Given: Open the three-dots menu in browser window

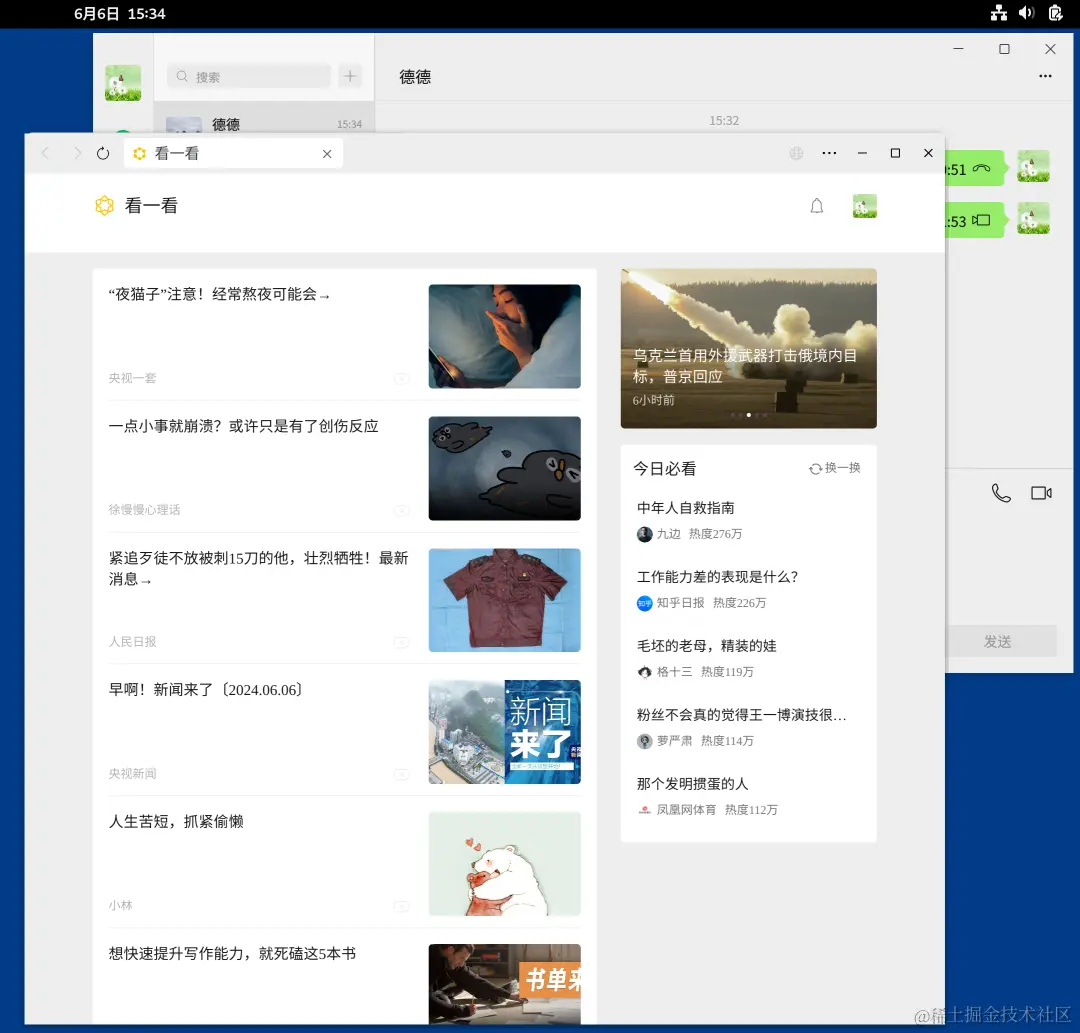Looking at the screenshot, I should pos(829,153).
